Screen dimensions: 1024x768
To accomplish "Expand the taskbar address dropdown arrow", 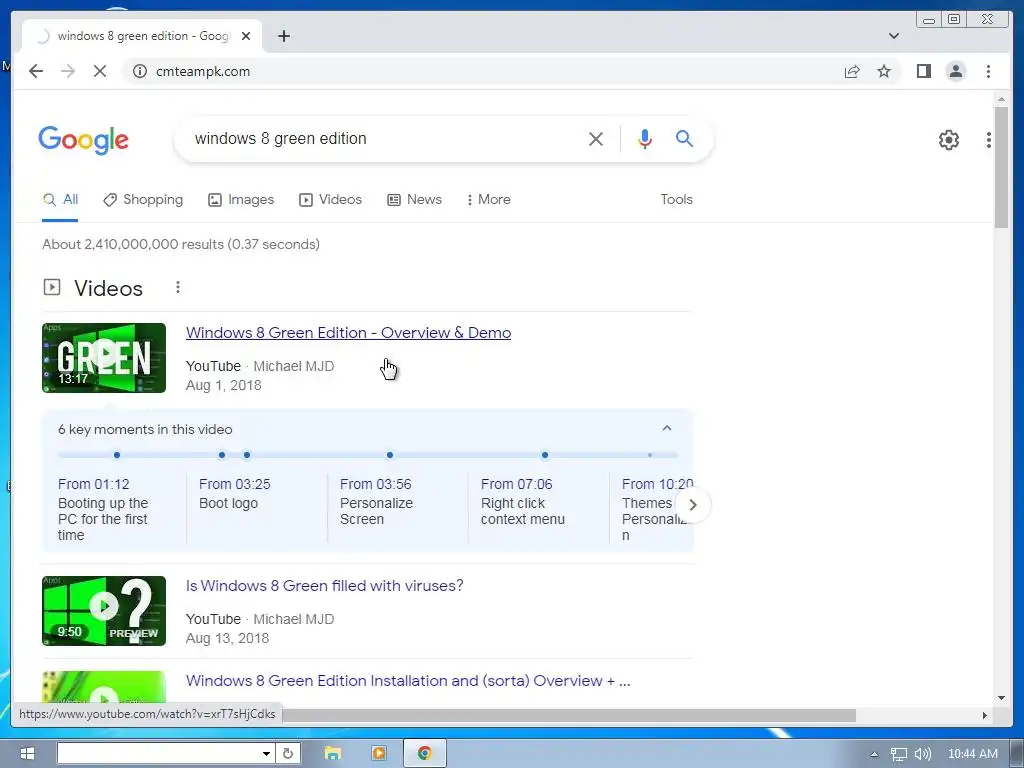I will pos(266,754).
